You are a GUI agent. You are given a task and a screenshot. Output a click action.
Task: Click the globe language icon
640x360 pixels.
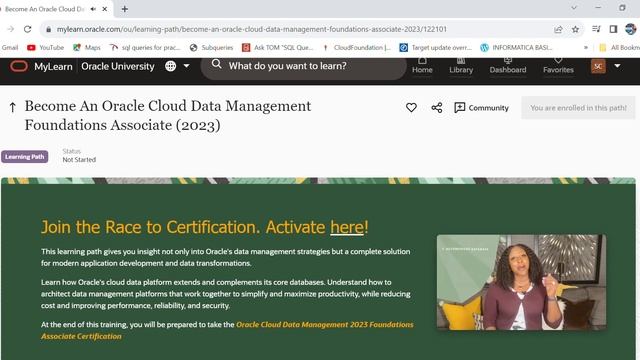171,66
